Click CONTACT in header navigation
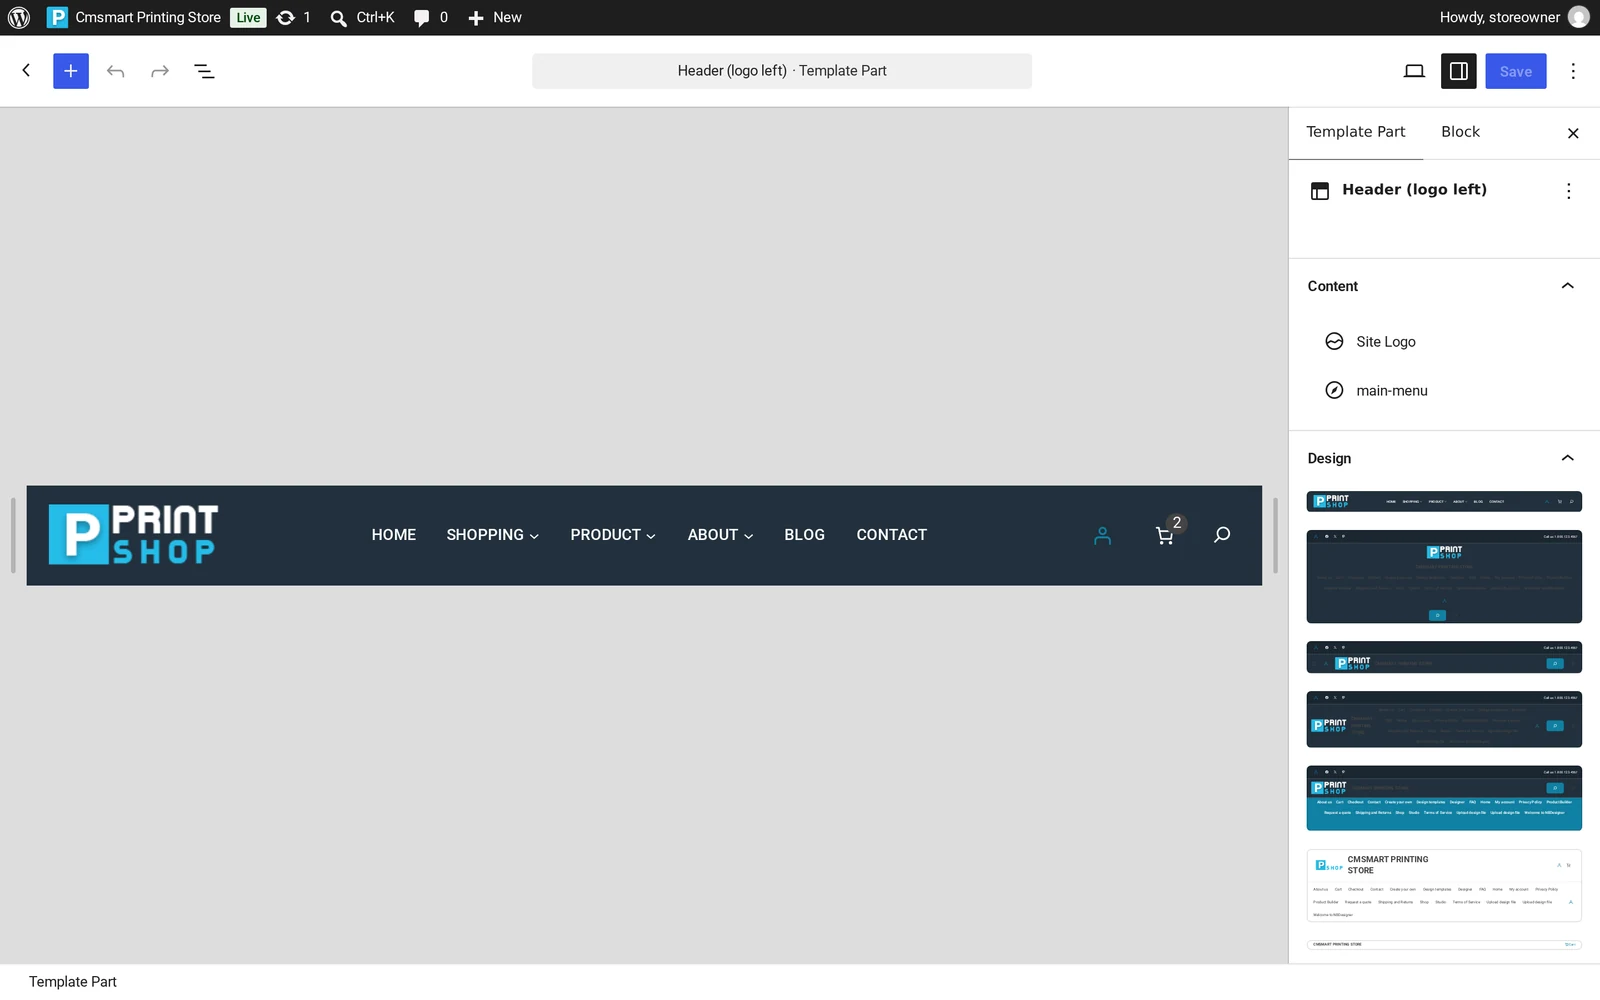This screenshot has height=1000, width=1600. [x=891, y=535]
